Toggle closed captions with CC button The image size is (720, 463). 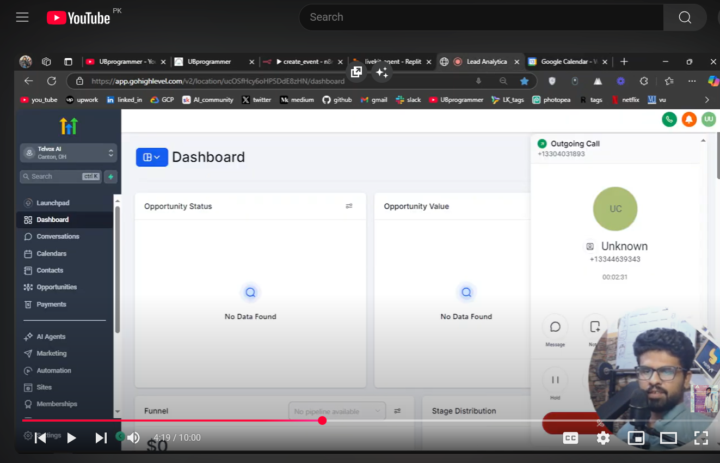pos(570,438)
